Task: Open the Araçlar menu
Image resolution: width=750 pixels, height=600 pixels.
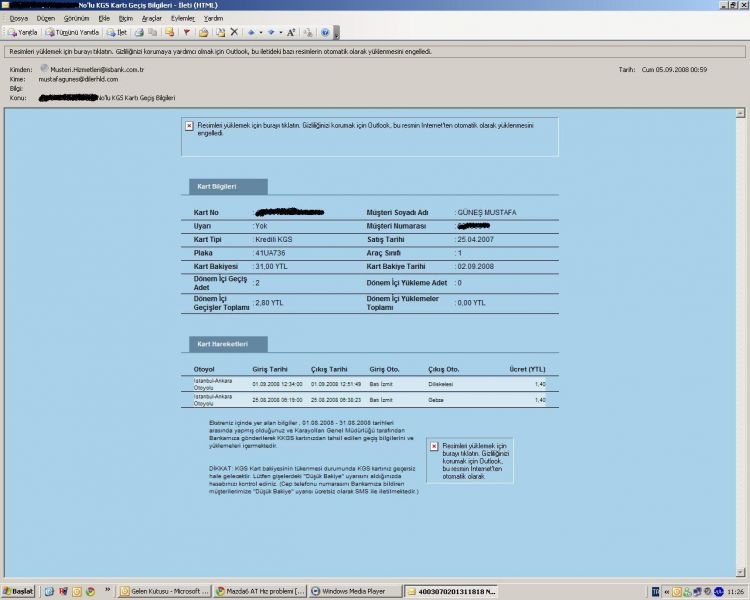Action: click(152, 18)
